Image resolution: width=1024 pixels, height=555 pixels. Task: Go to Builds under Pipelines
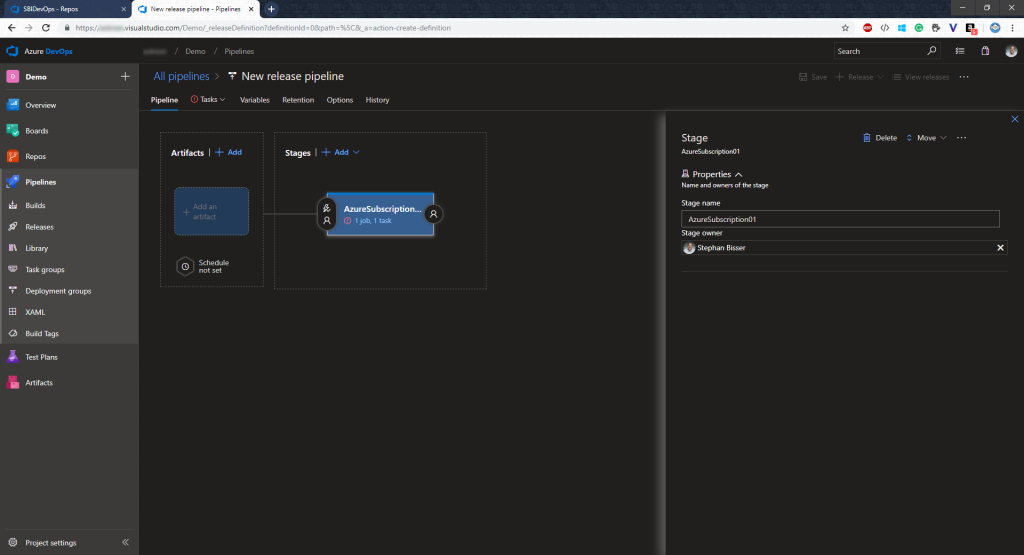click(x=35, y=206)
